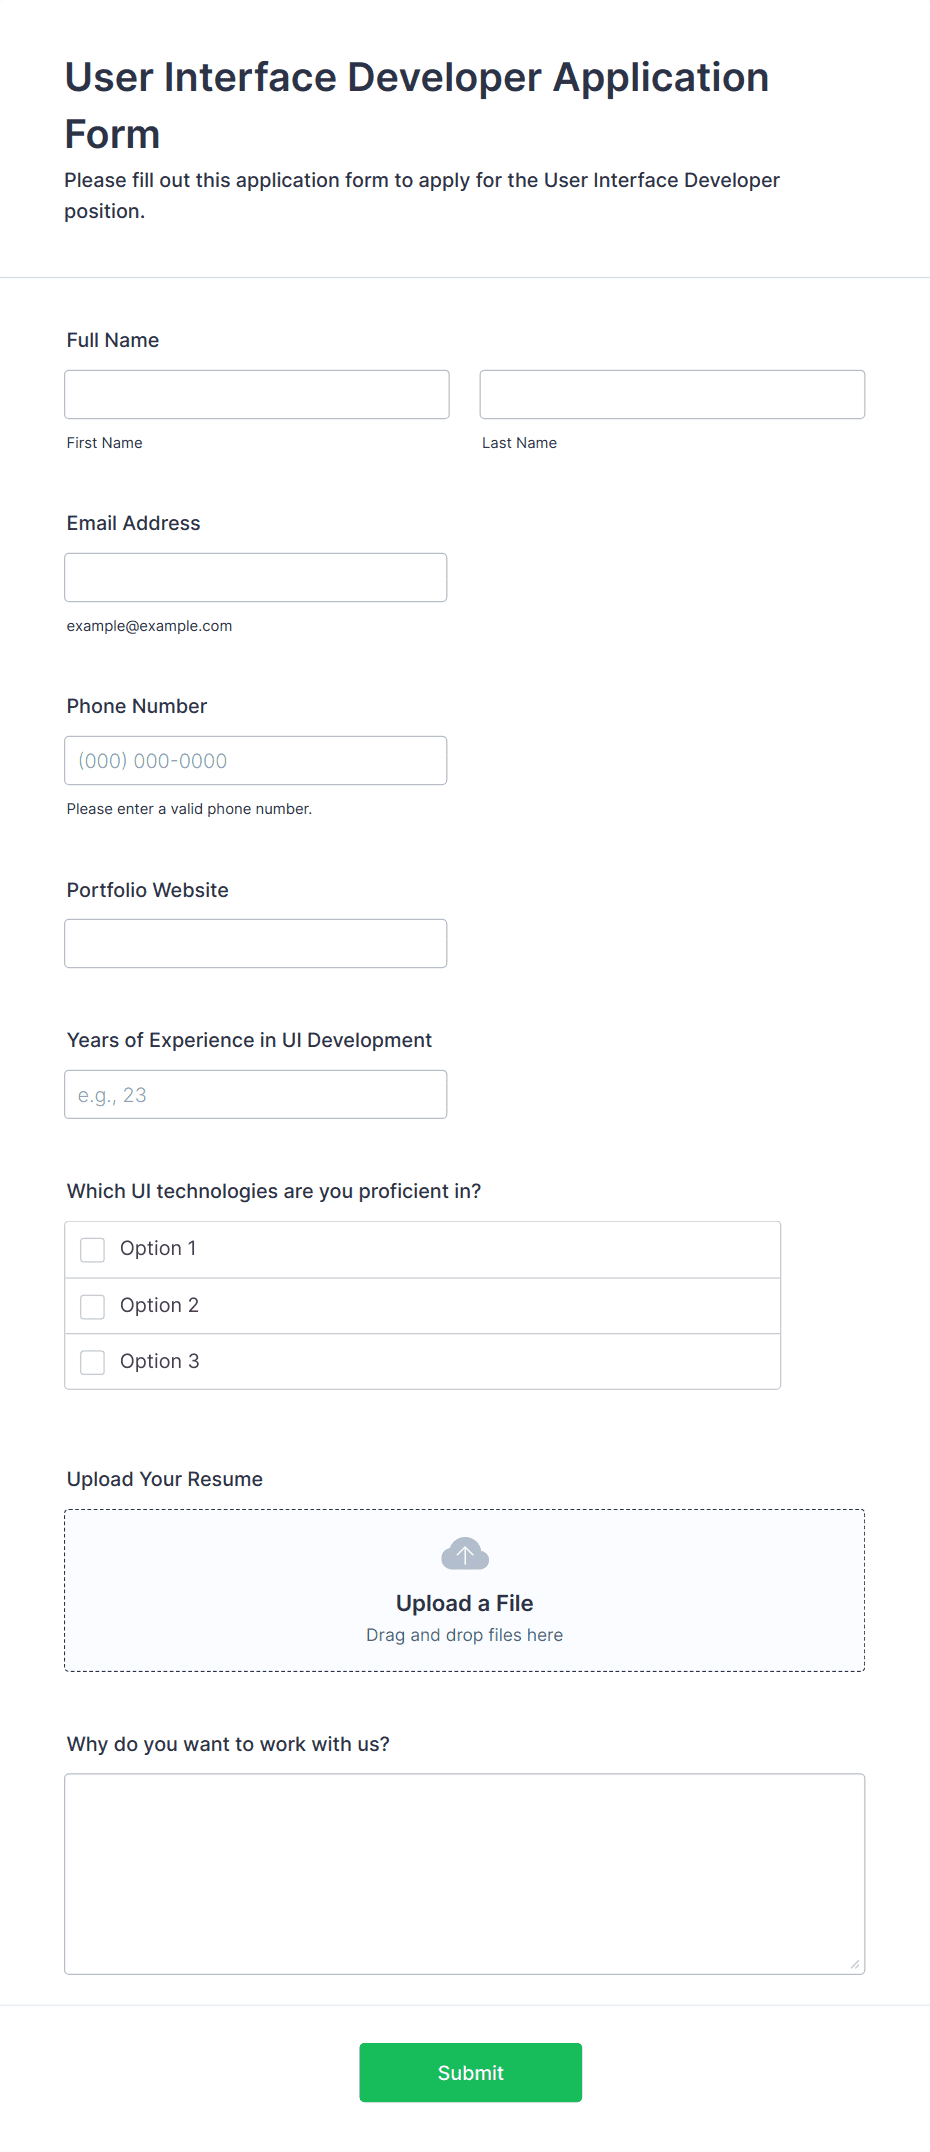Image resolution: width=930 pixels, height=2152 pixels.
Task: Click the Upload a File heading
Action: 465,1603
